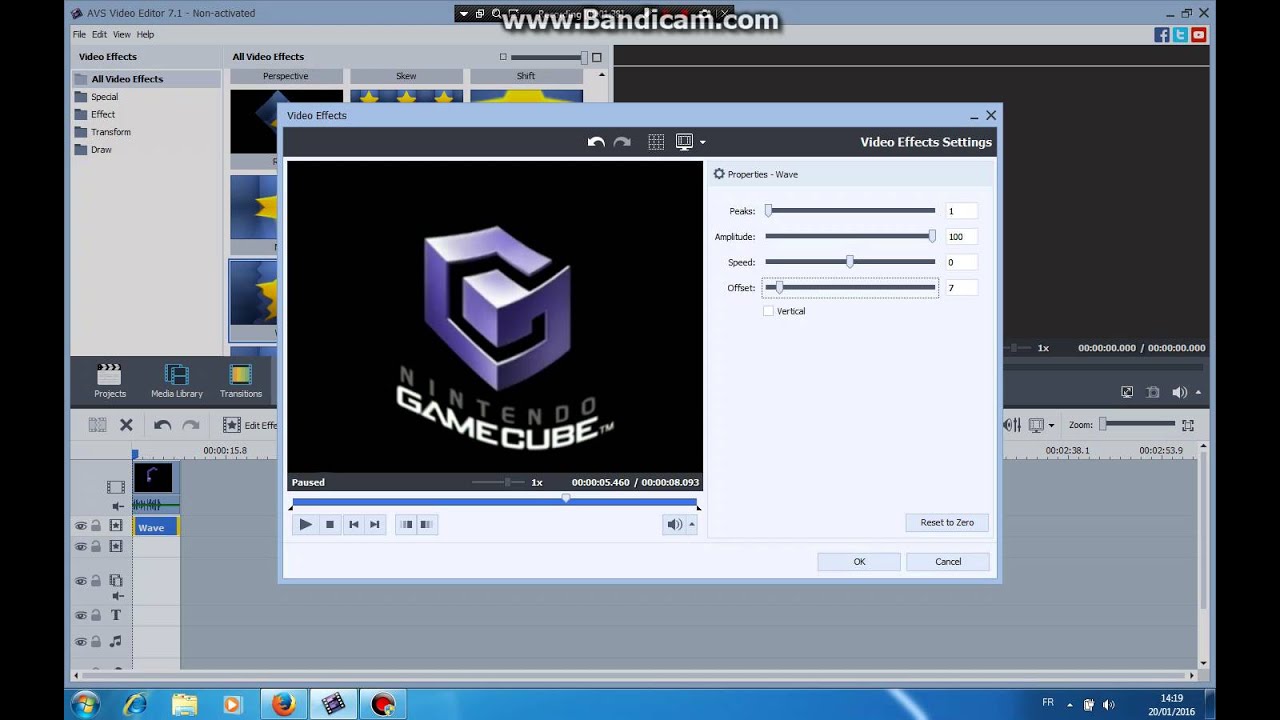This screenshot has height=720, width=1280.
Task: Toggle visibility of the video overlay track
Action: [x=81, y=581]
